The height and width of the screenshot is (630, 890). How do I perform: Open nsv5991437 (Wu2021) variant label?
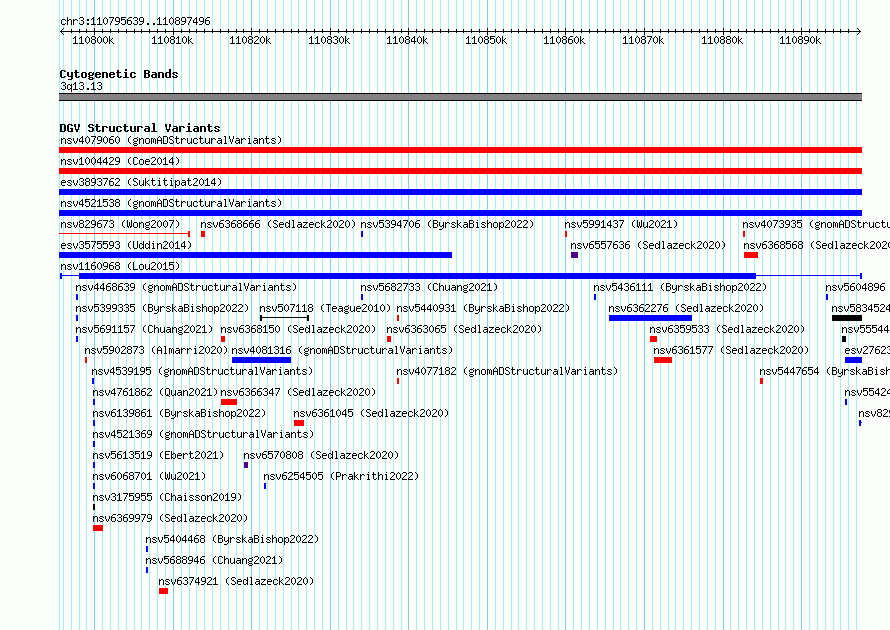[621, 224]
